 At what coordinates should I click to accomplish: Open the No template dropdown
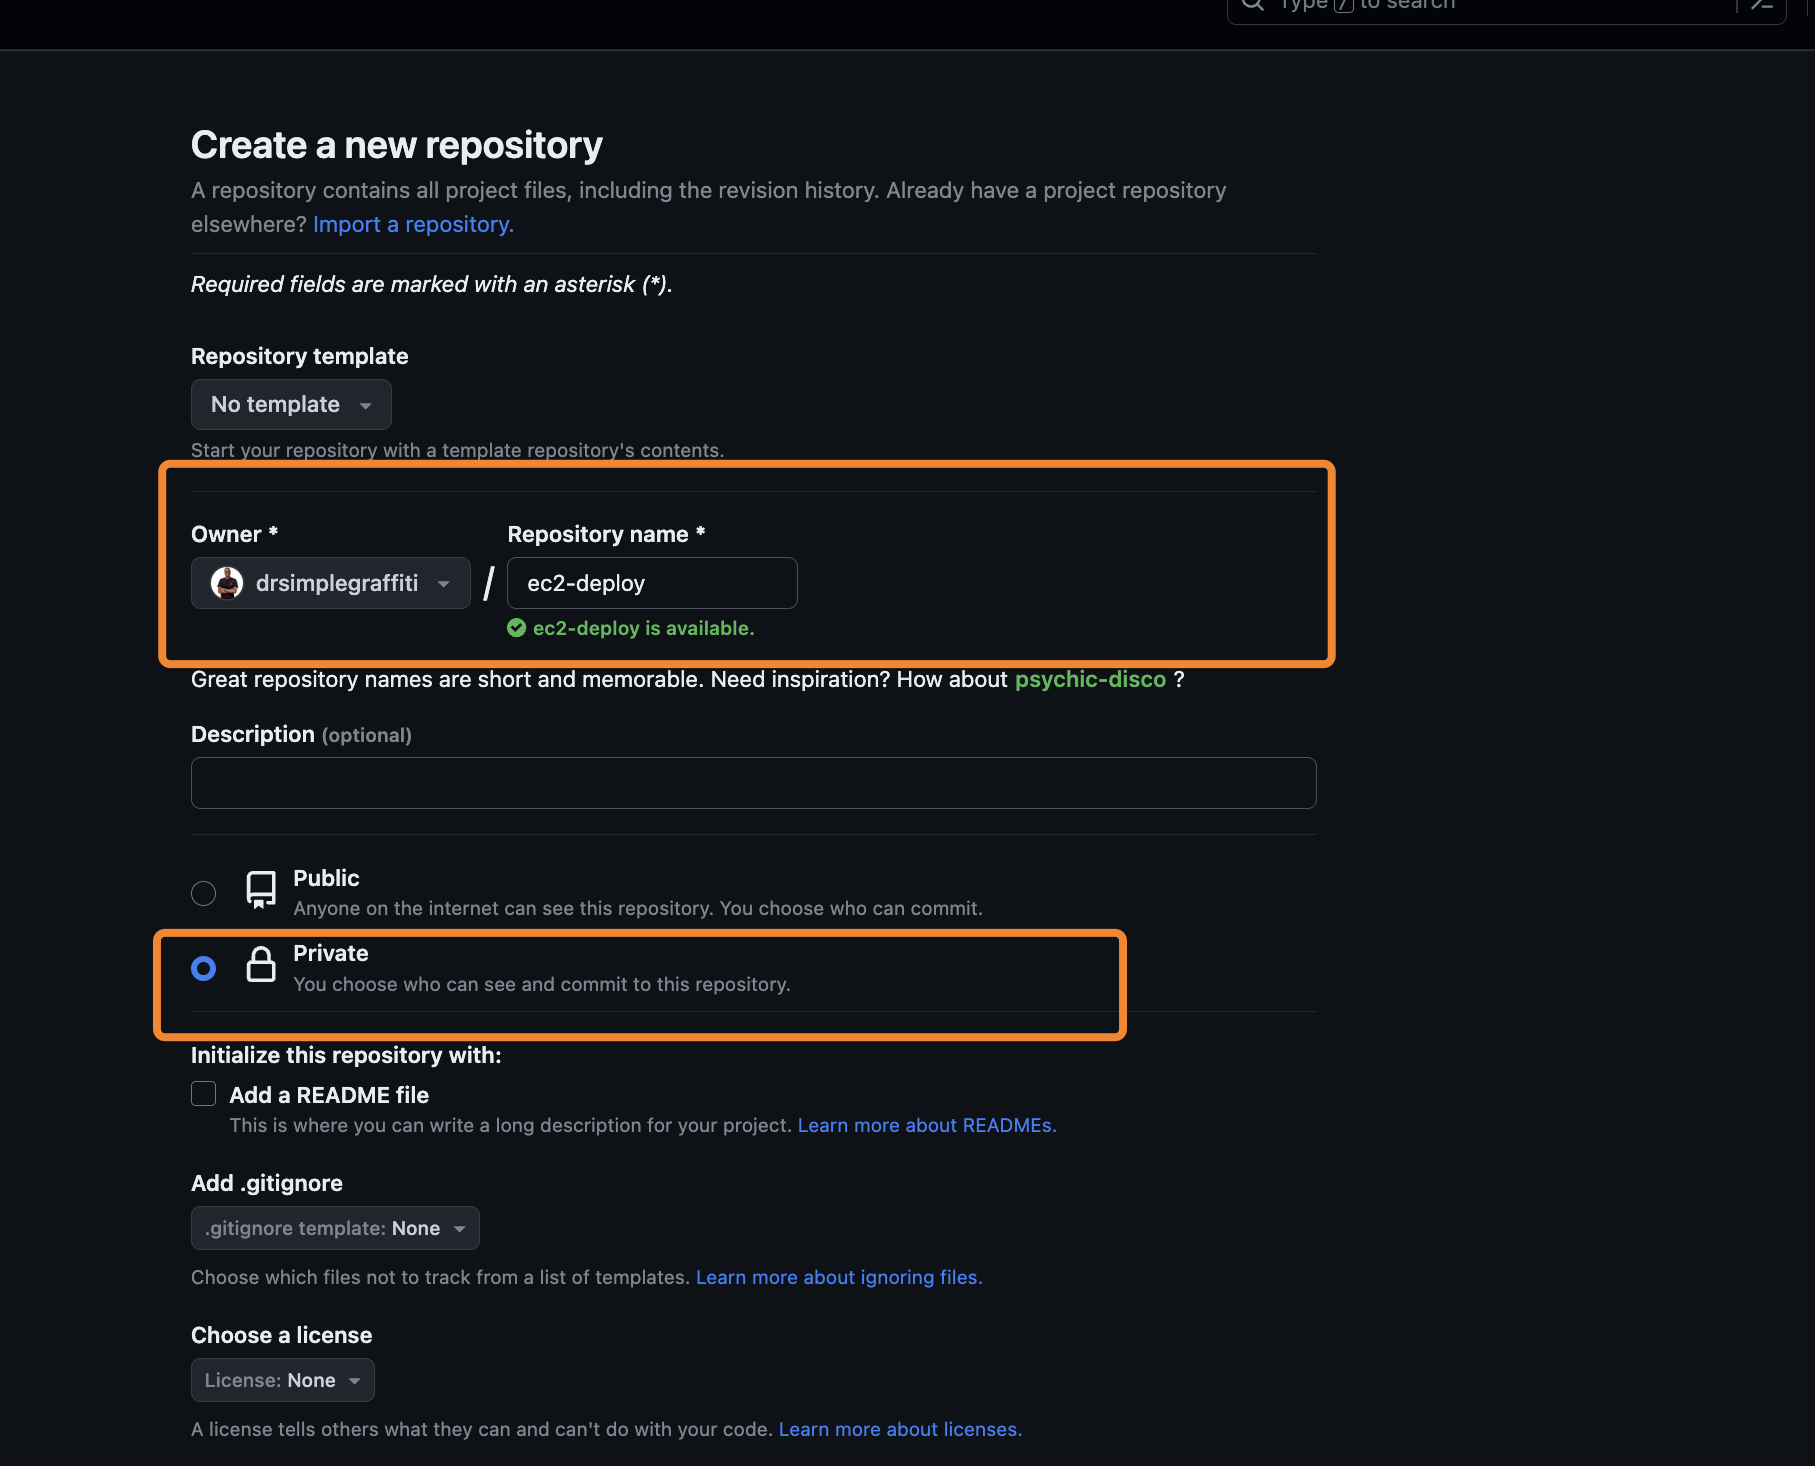point(291,405)
